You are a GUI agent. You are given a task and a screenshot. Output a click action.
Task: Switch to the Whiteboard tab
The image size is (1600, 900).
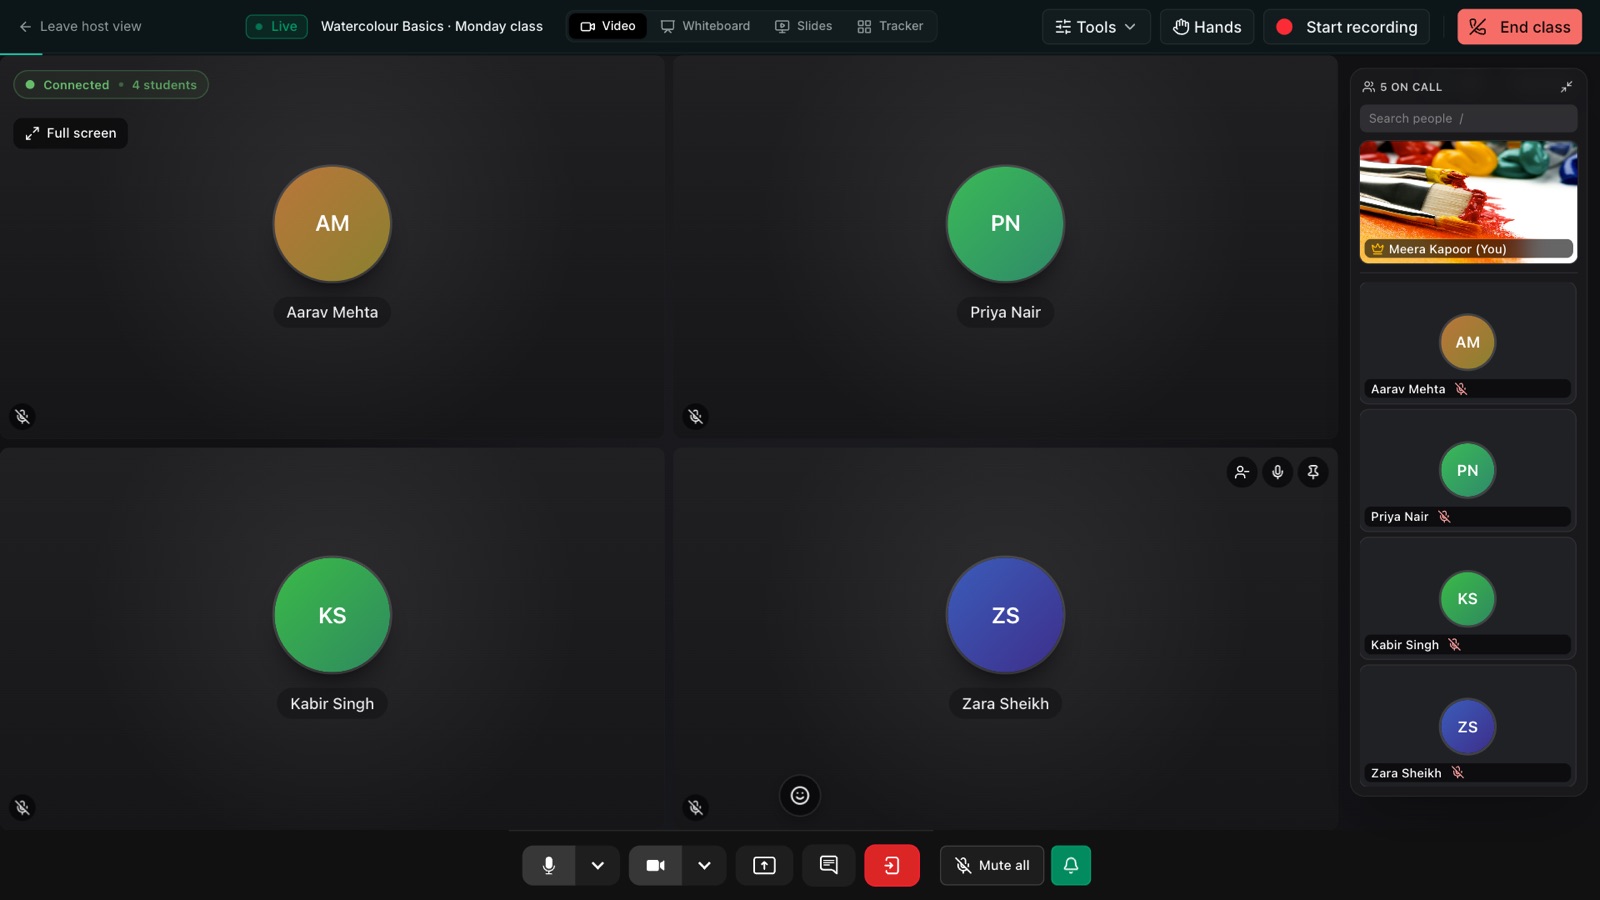coord(705,26)
